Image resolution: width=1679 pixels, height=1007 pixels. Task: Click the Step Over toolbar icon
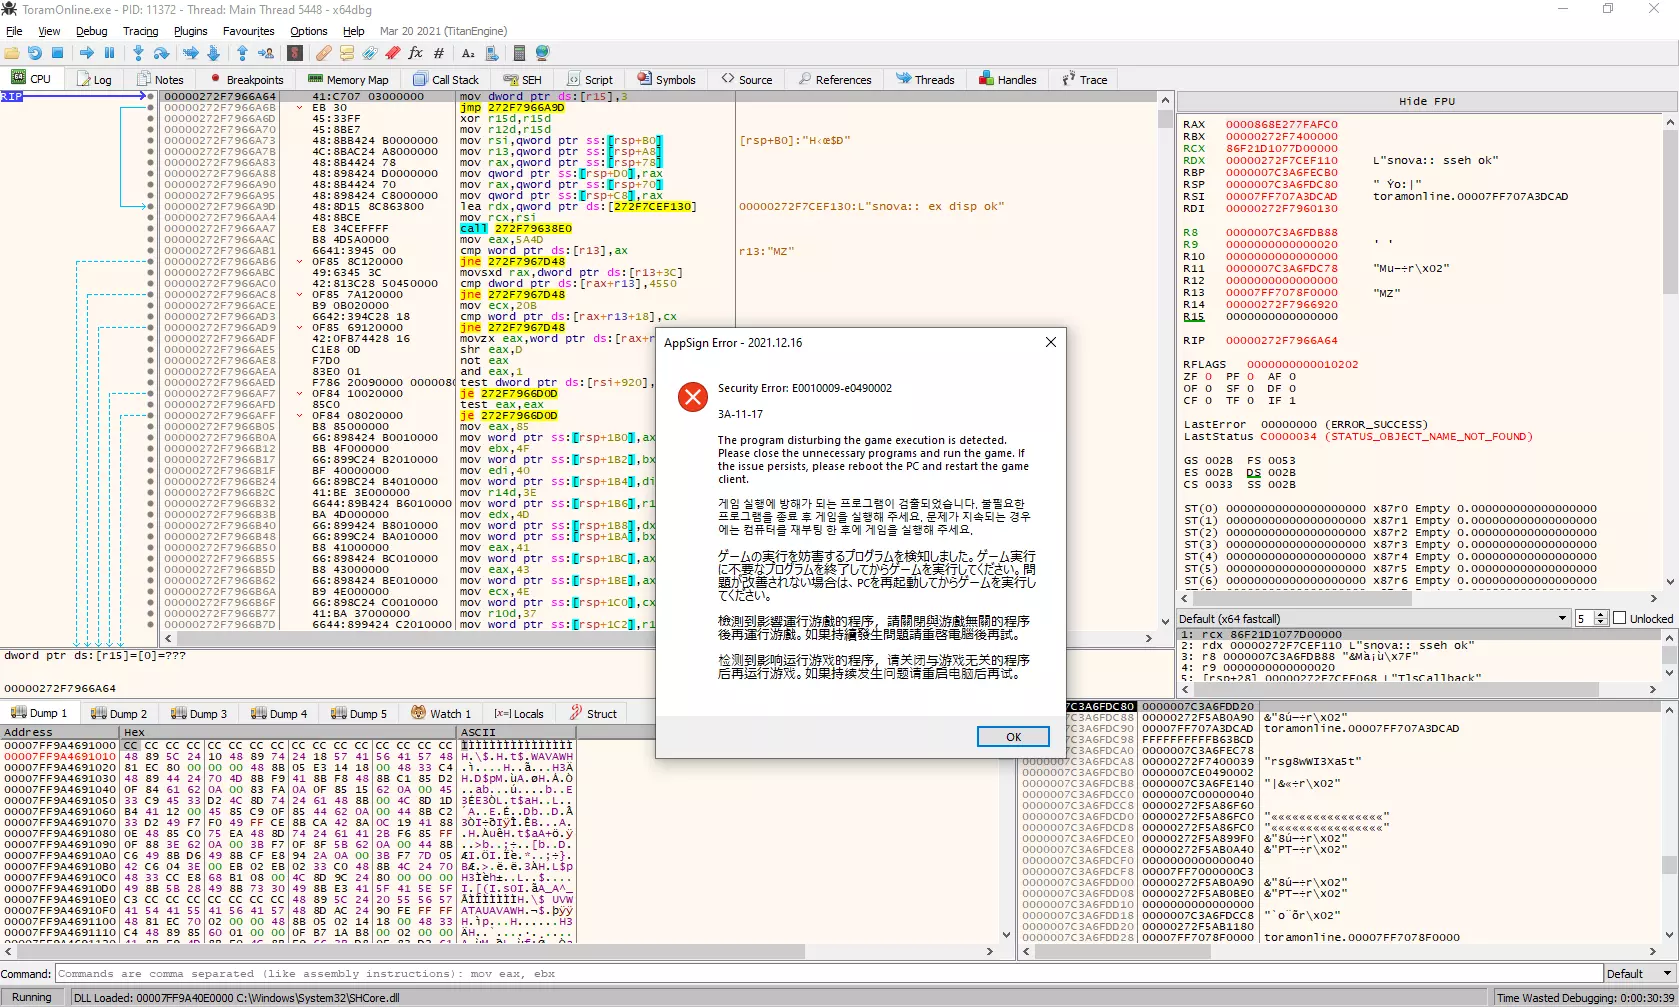161,53
